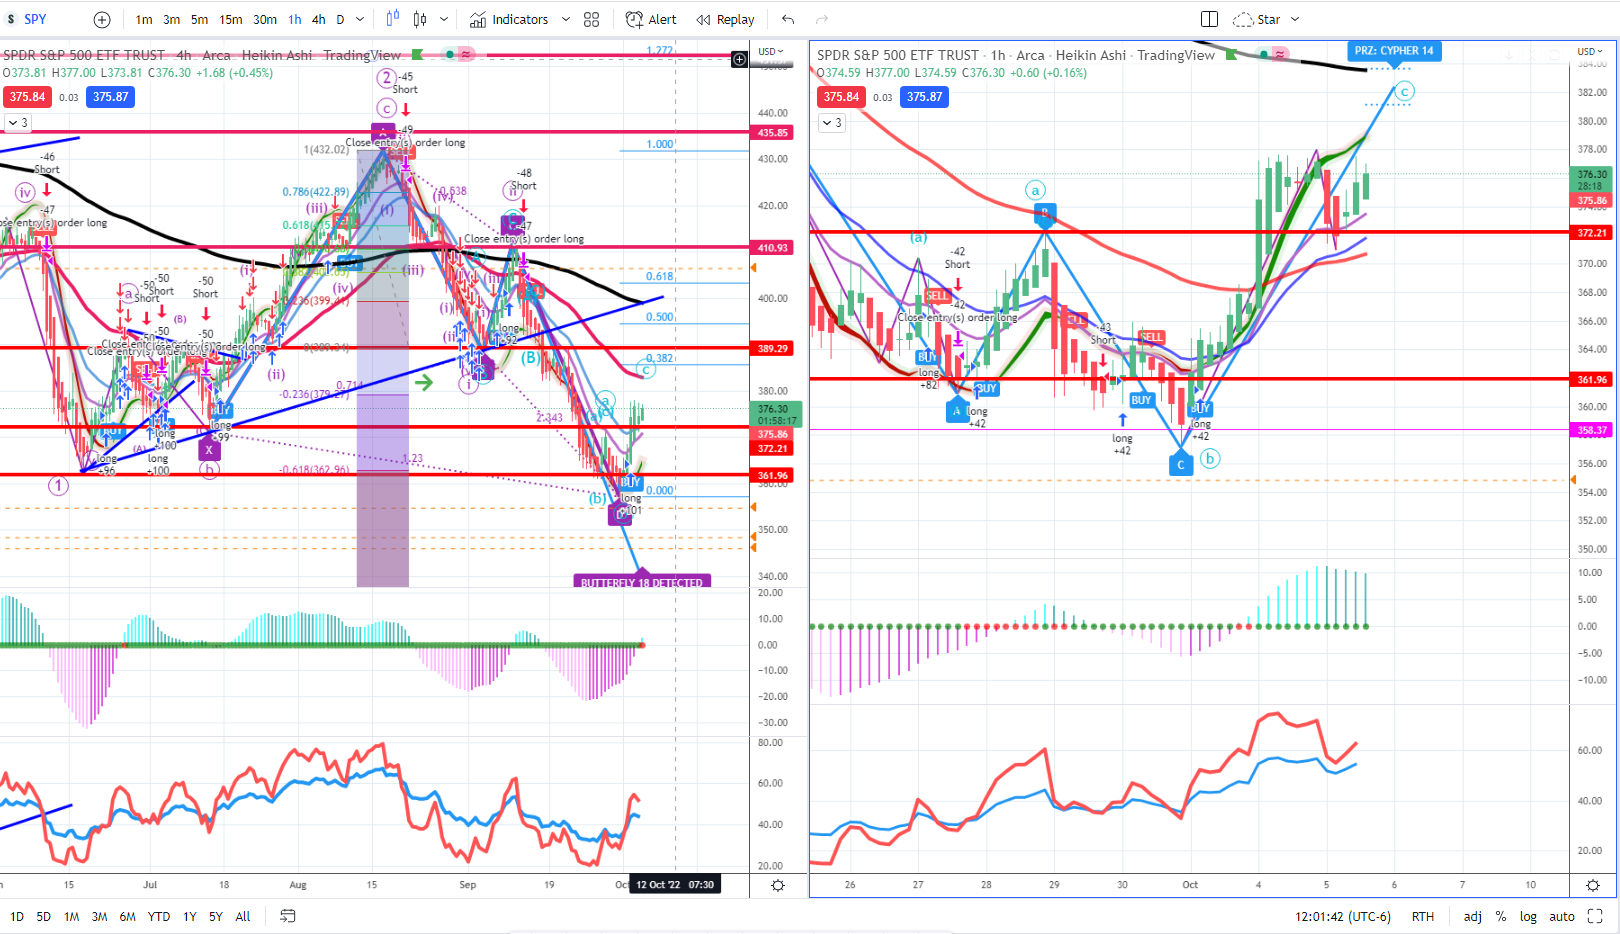Select the candlestick chart type icon
Image resolution: width=1620 pixels, height=934 pixels.
(420, 19)
